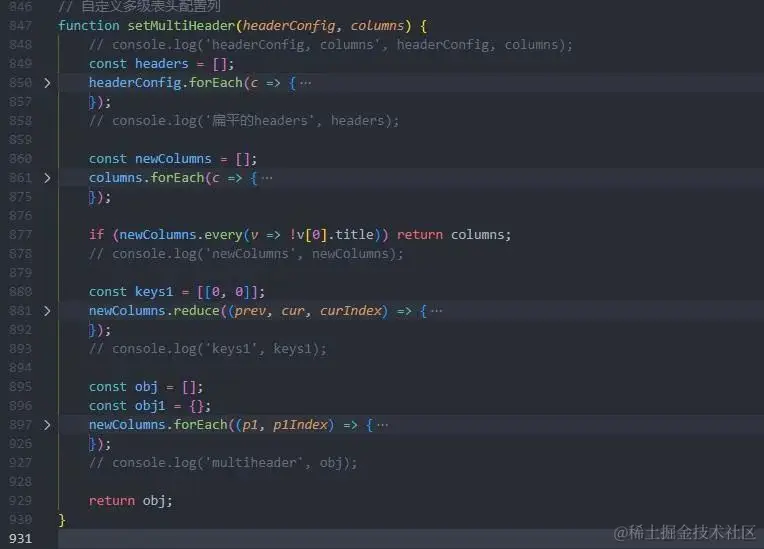Click the const headers declaration line
This screenshot has height=549, width=764.
[161, 64]
